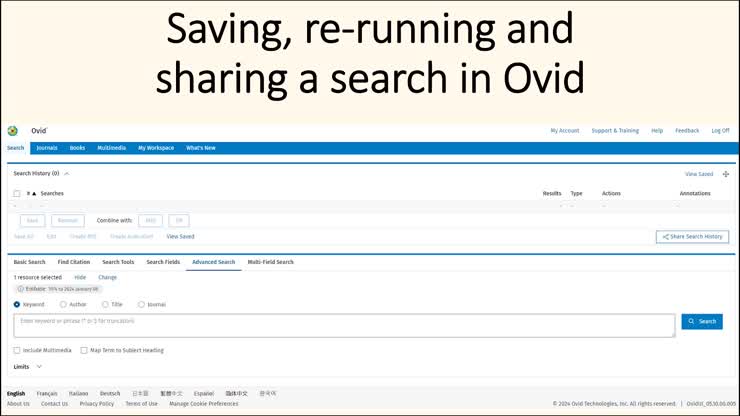Screen dimensions: 740x416
Task: Open the About Us footer link
Action: tap(18, 404)
